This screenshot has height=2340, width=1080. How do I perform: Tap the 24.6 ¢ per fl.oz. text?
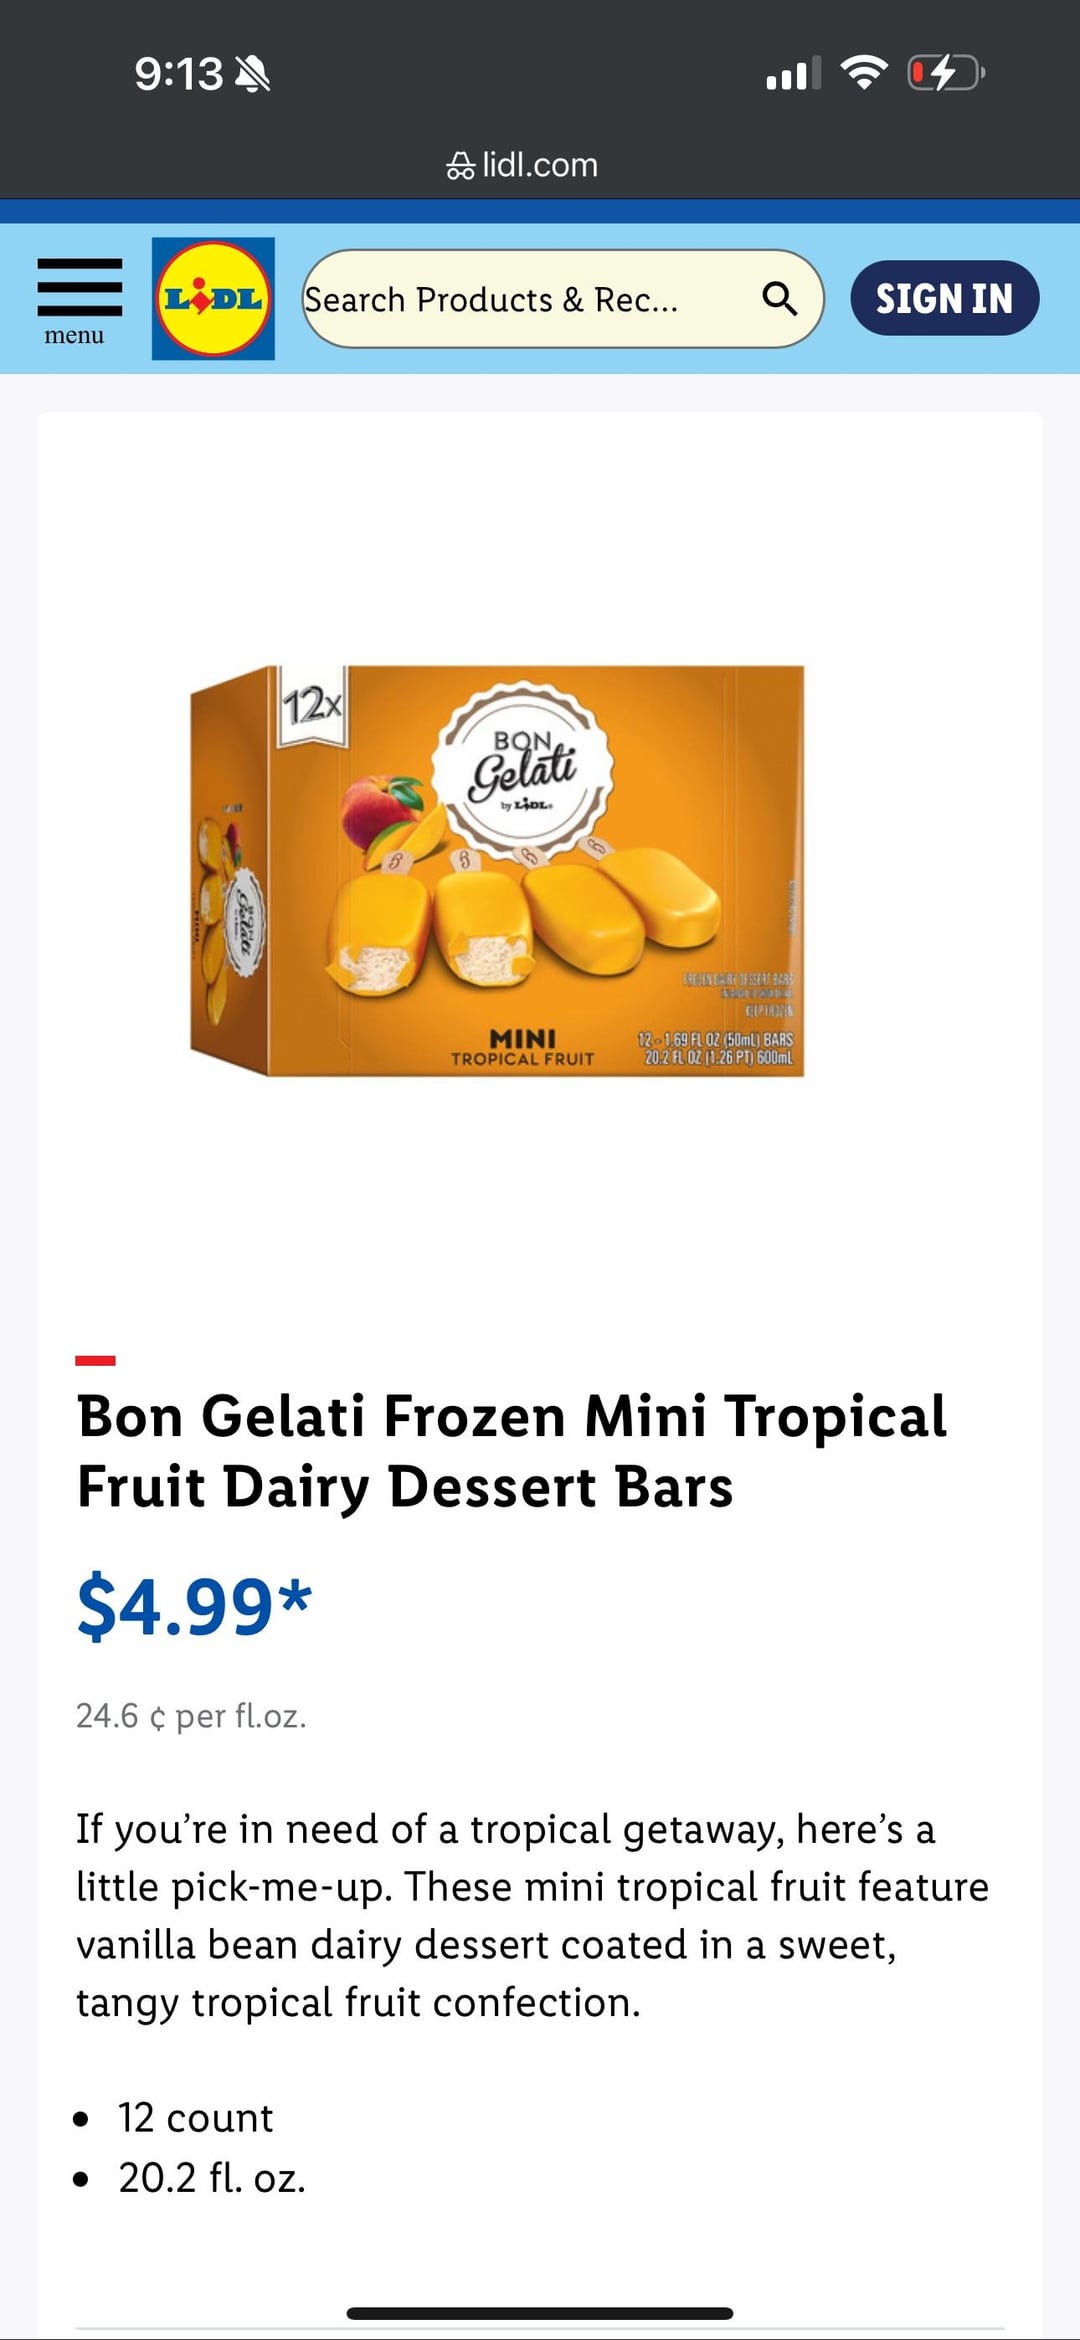click(192, 1716)
